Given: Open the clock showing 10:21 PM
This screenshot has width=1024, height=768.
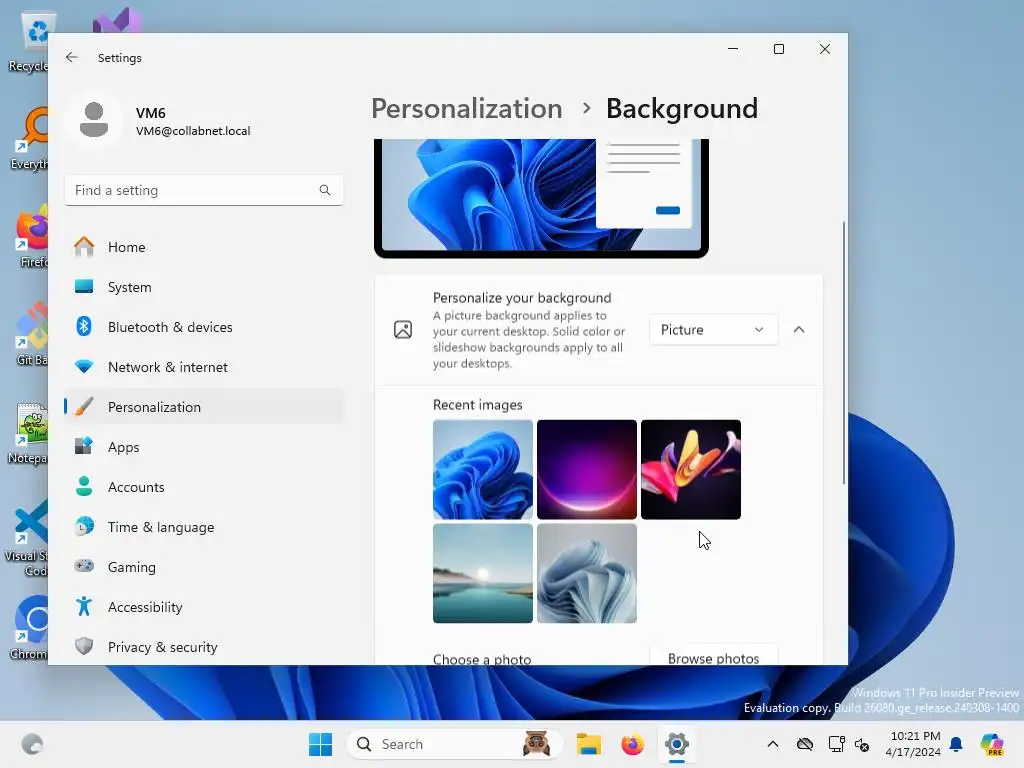Looking at the screenshot, I should click(x=913, y=744).
